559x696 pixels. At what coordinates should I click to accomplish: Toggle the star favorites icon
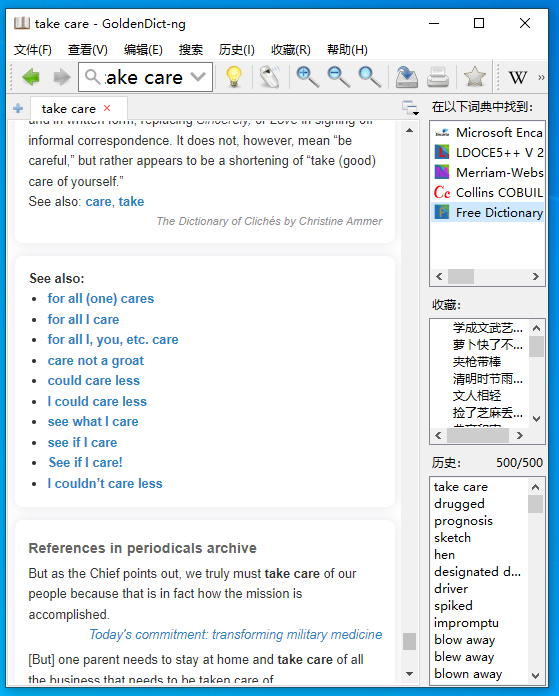(x=474, y=77)
